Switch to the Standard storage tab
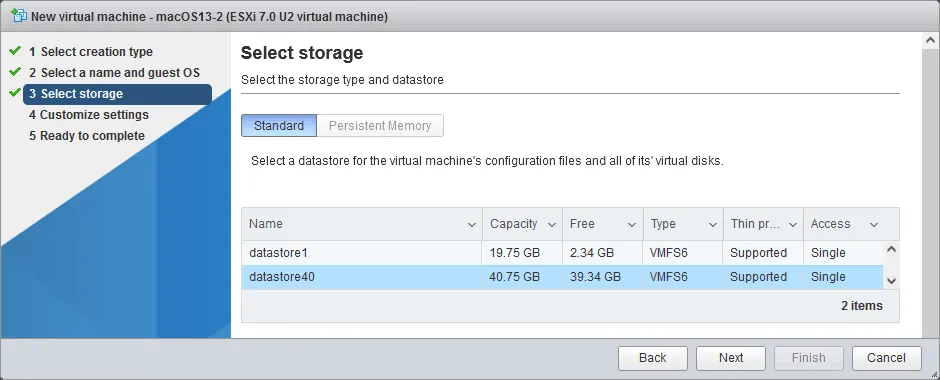This screenshot has width=940, height=380. pyautogui.click(x=279, y=126)
